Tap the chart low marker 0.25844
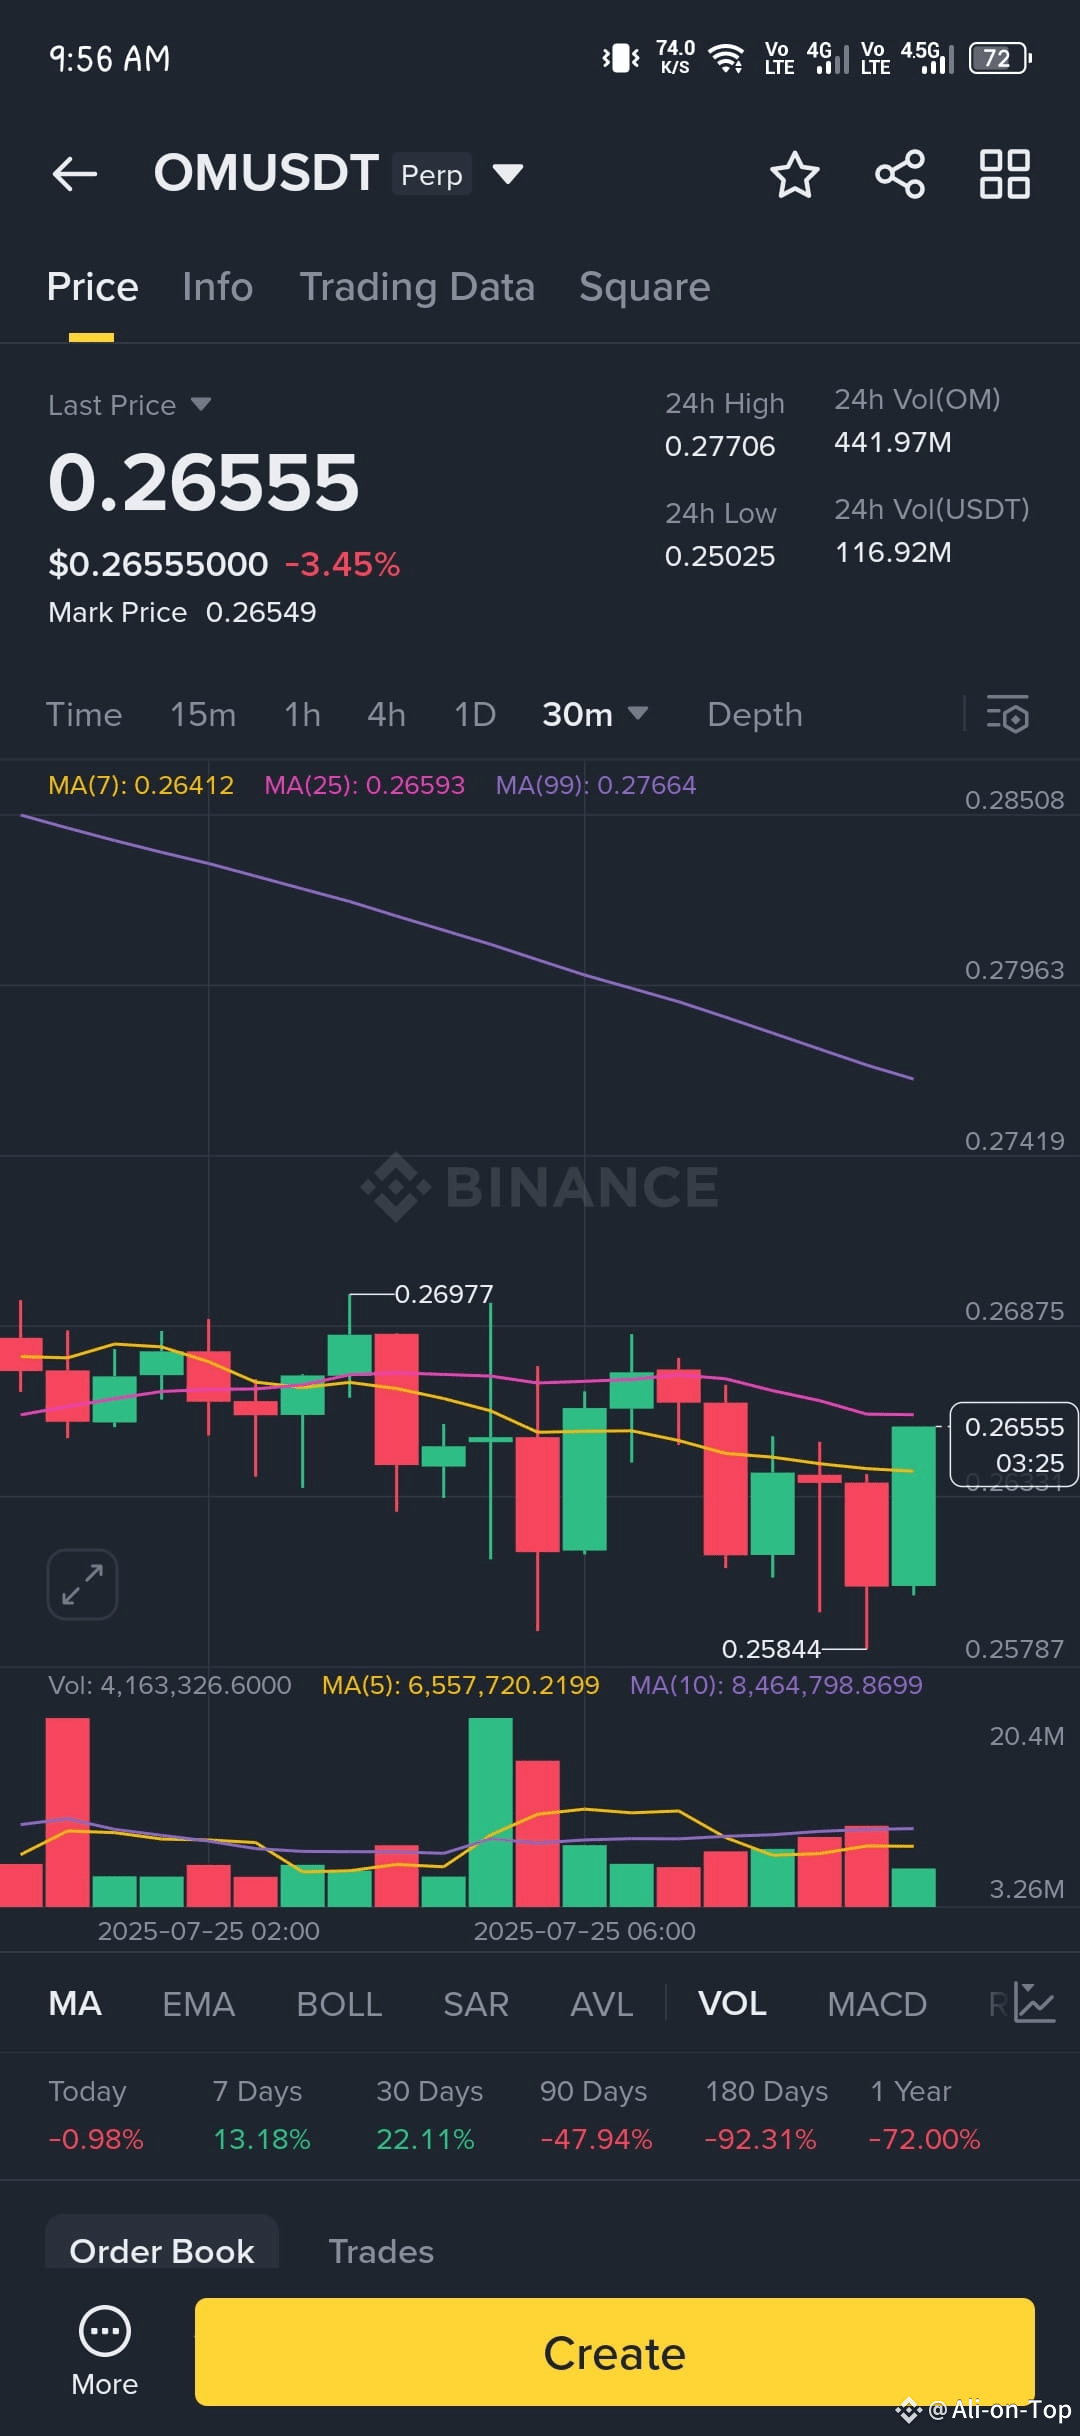 point(771,1649)
